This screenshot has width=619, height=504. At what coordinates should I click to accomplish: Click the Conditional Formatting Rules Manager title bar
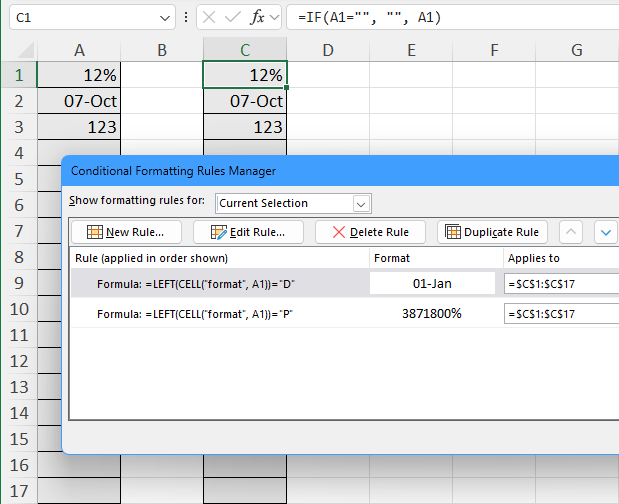341,171
